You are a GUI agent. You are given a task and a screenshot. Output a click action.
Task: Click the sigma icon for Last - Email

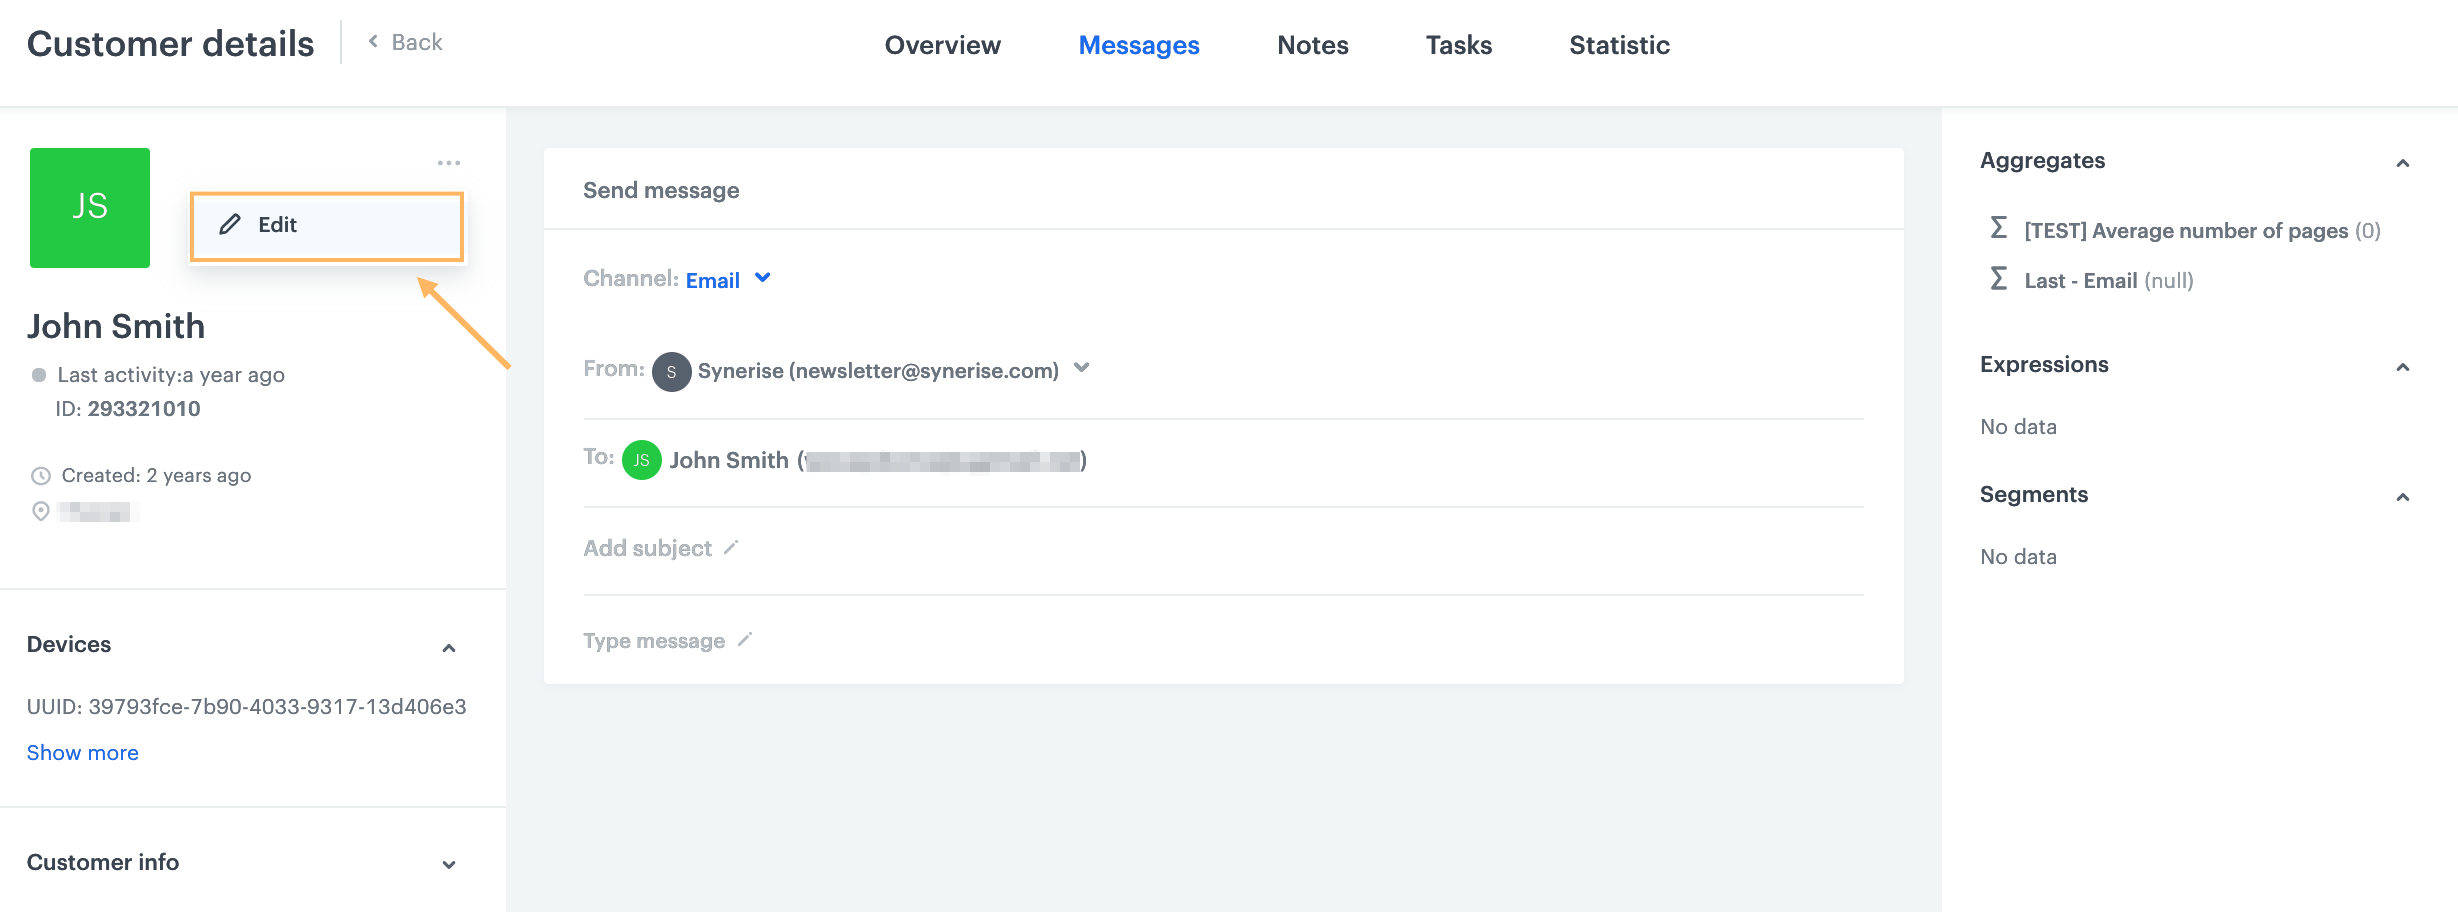[1998, 279]
